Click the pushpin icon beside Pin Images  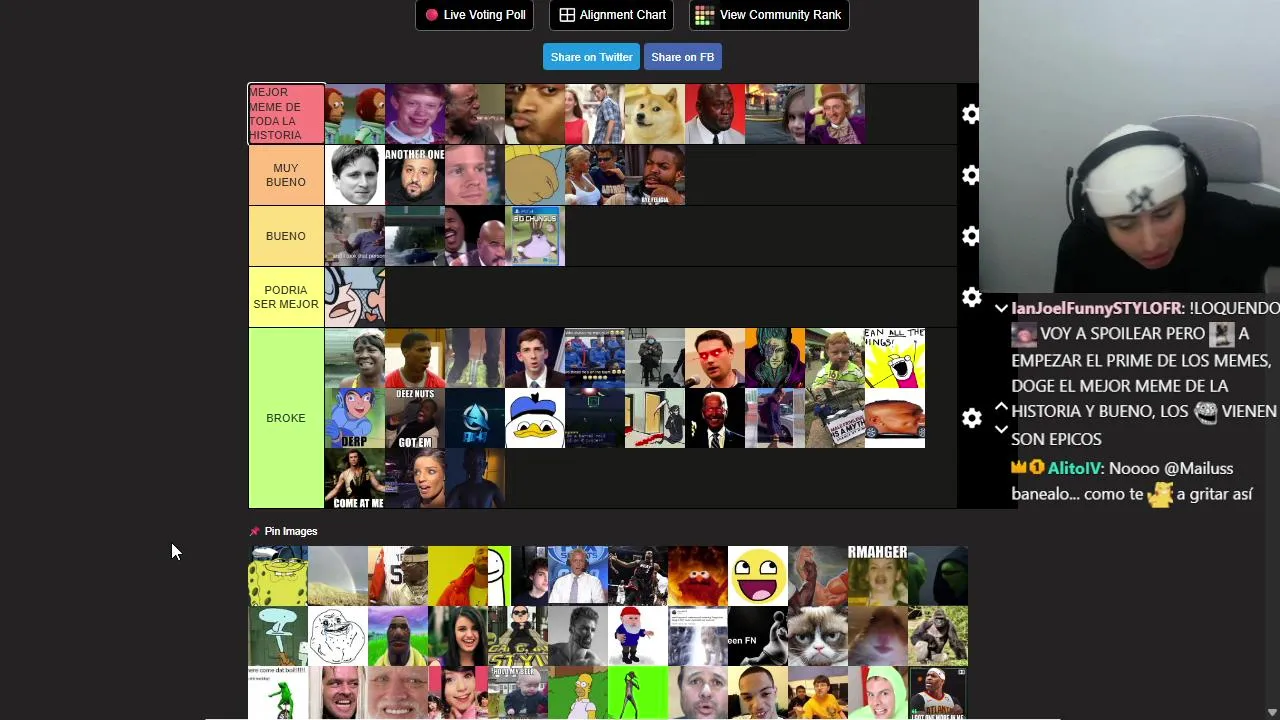[x=254, y=531]
